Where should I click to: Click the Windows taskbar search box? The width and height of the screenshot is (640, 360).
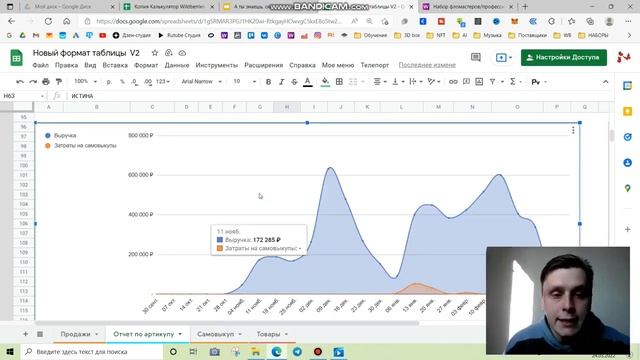(92, 351)
